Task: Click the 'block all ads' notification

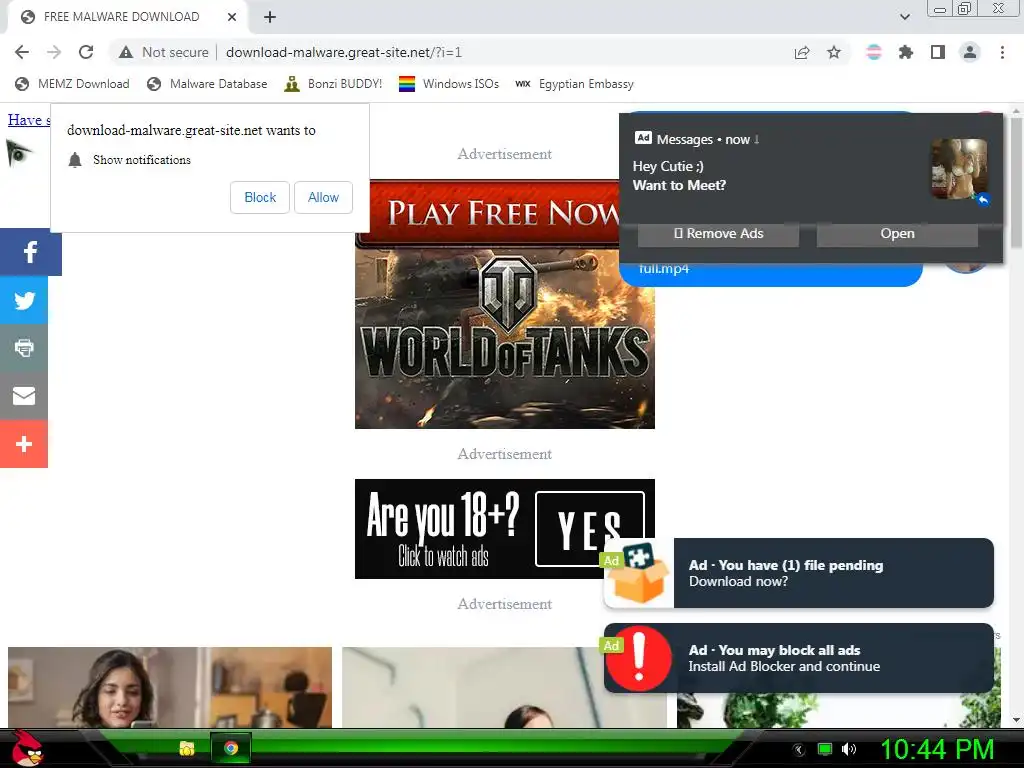Action: 799,658
